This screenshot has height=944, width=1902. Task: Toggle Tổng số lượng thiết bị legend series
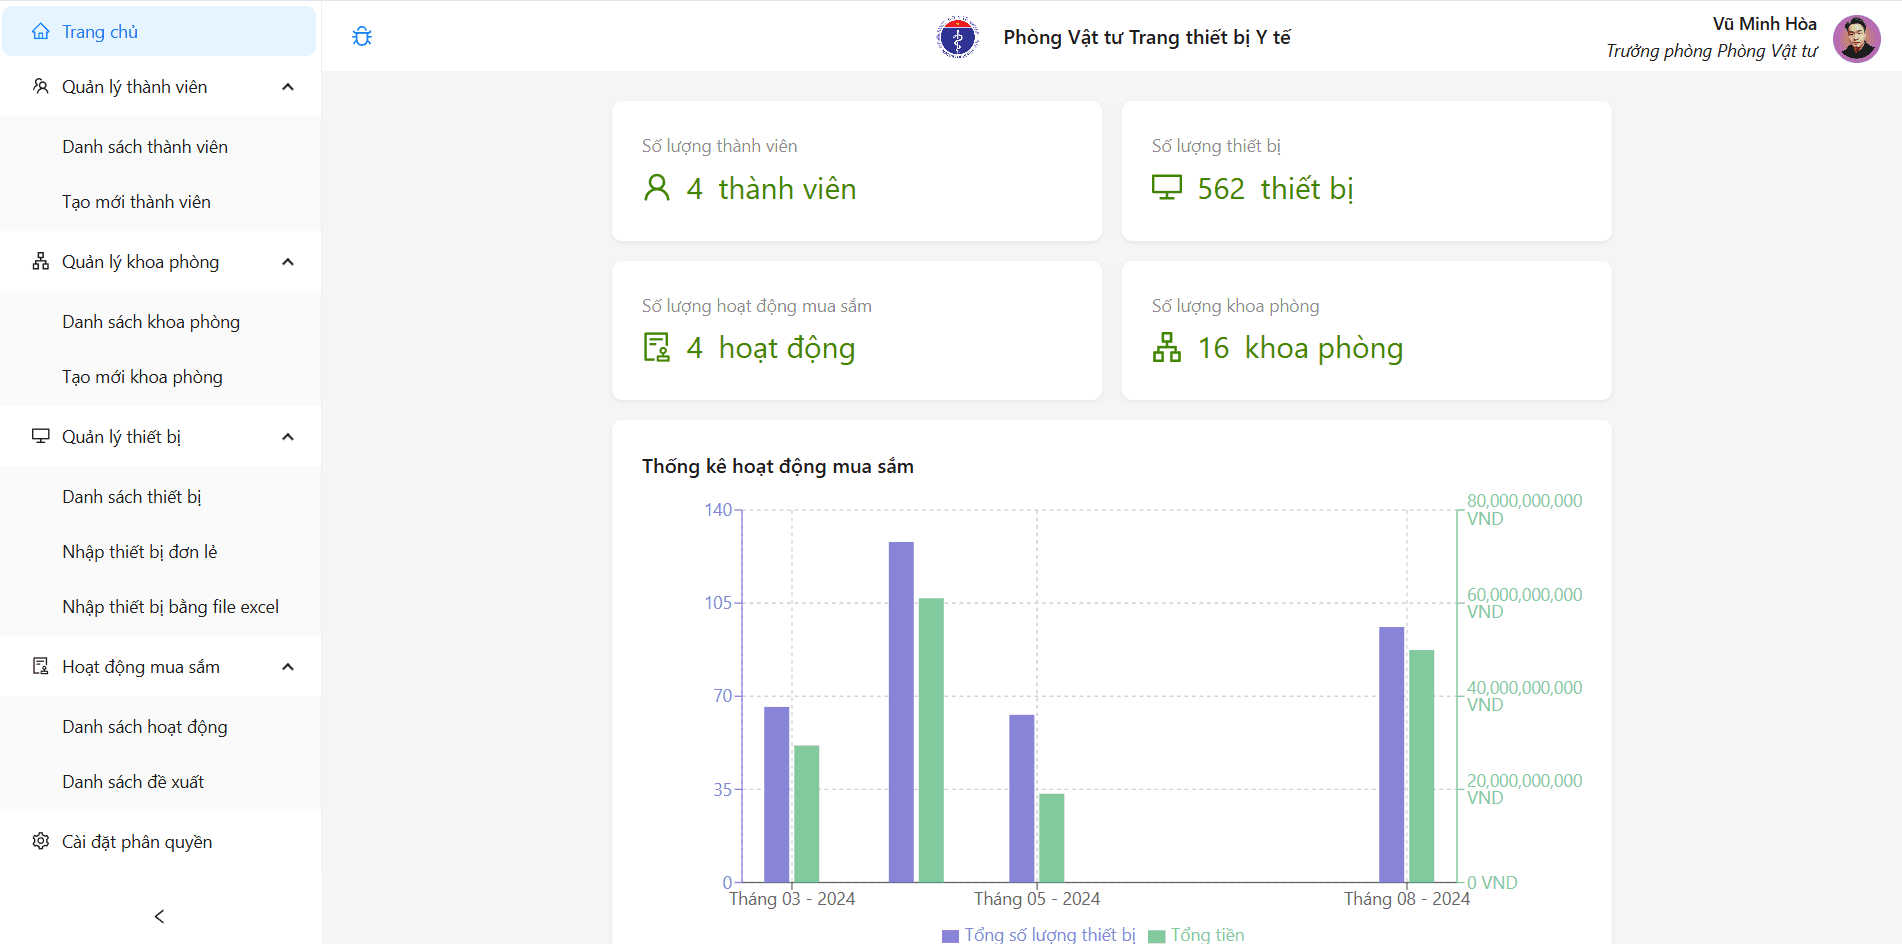point(1039,935)
